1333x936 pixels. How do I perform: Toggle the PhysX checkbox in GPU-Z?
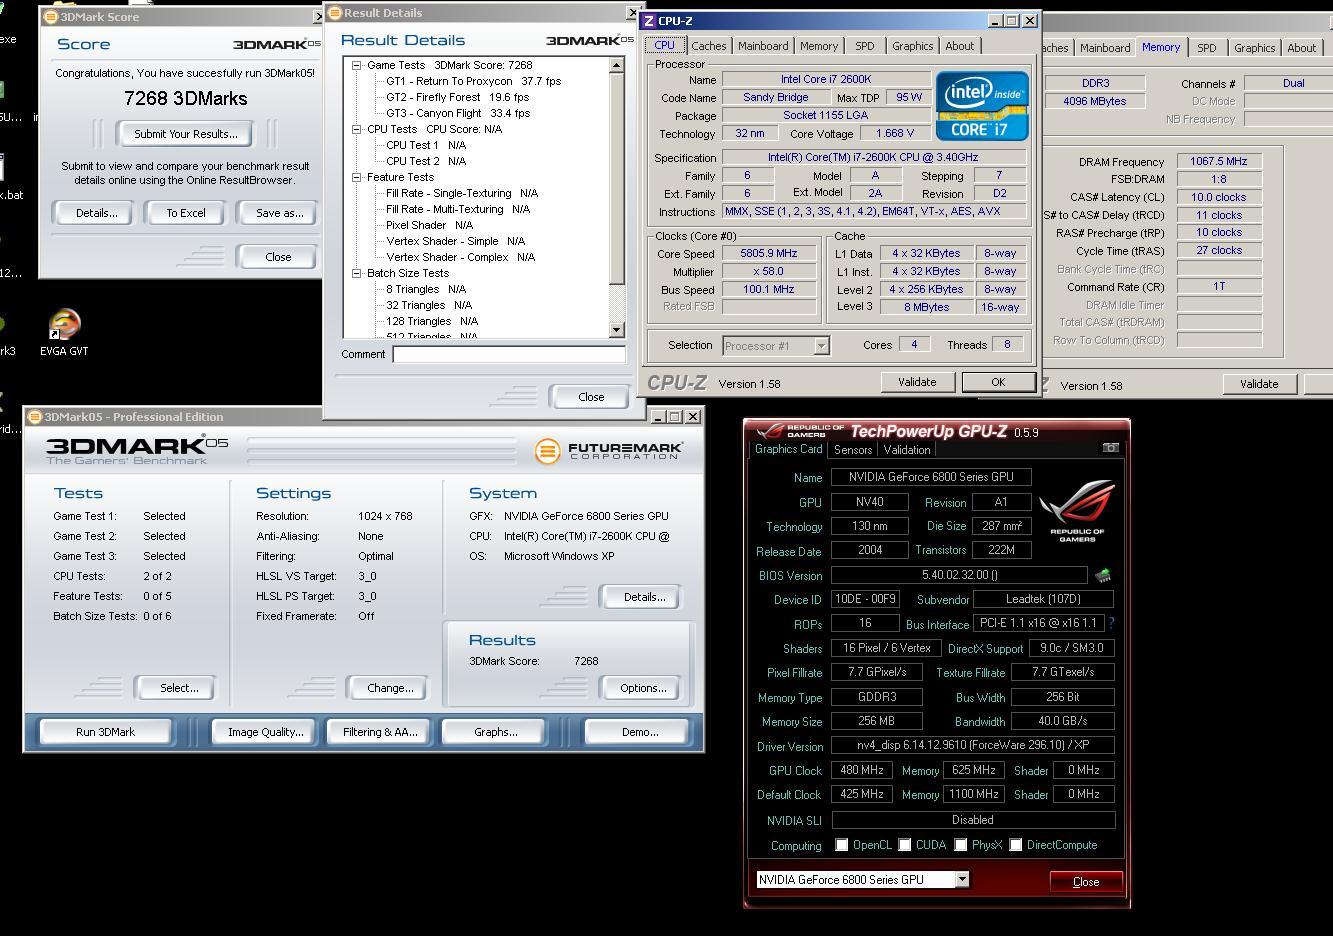(x=961, y=845)
